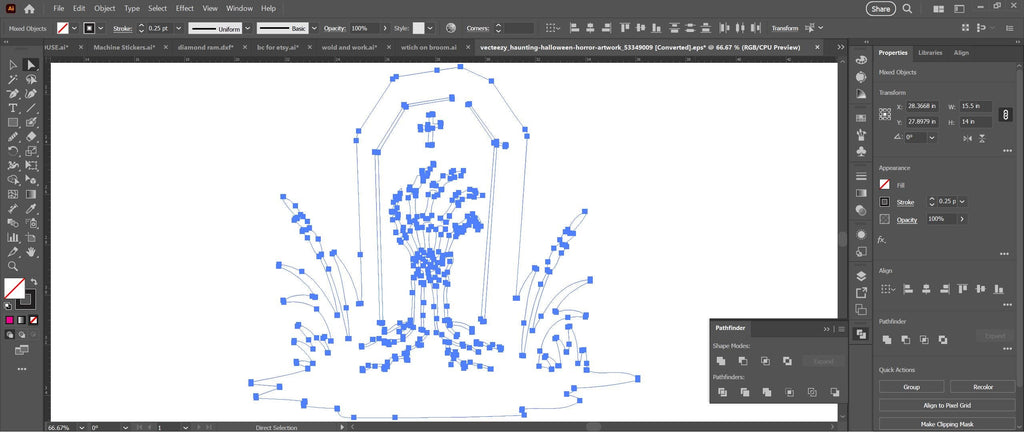Open the Window menu
The image size is (1024, 432).
click(x=240, y=8)
